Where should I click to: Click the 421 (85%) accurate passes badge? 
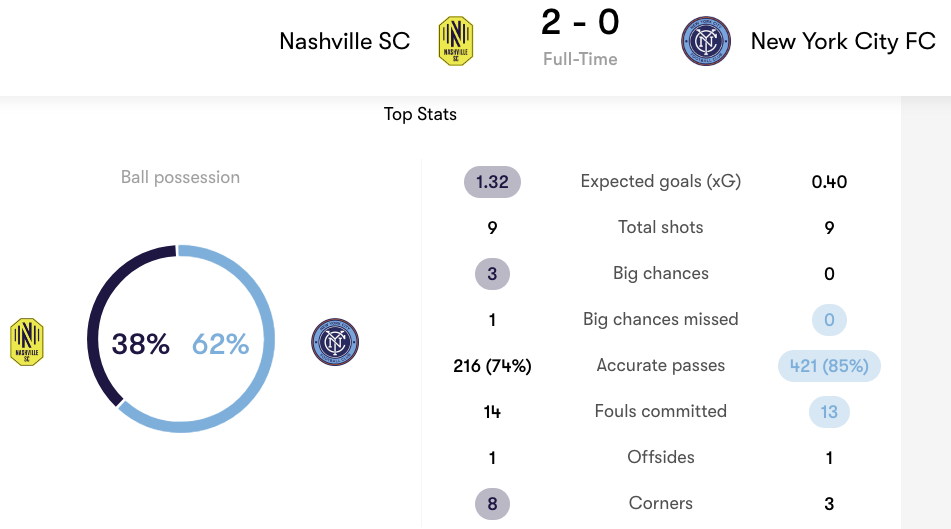point(829,366)
